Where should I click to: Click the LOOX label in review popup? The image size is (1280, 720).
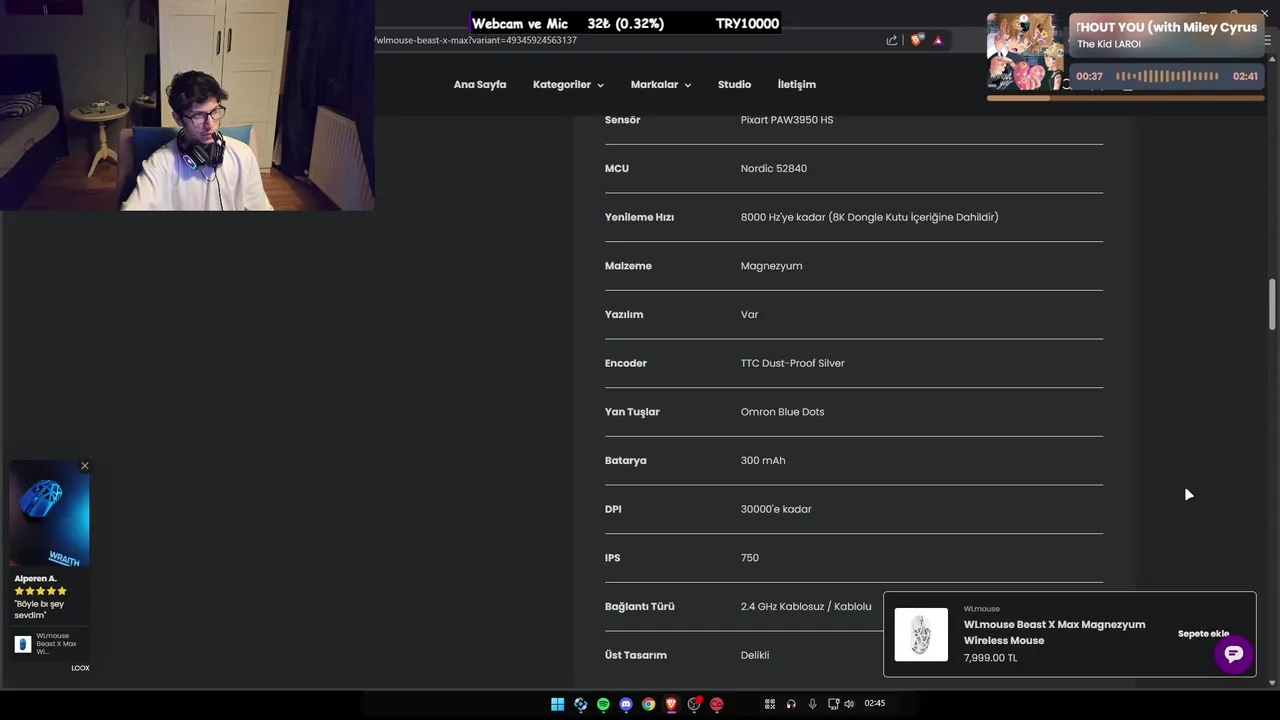pos(80,668)
